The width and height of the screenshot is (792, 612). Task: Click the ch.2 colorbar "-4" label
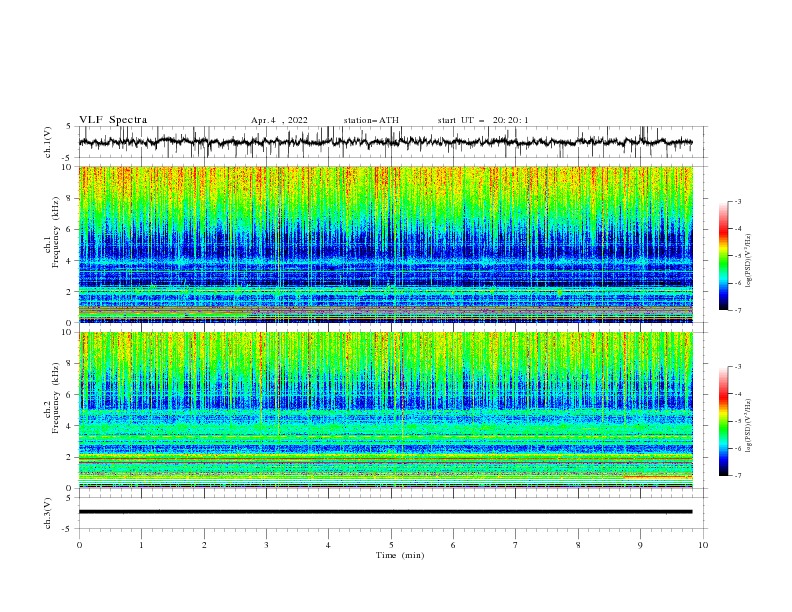[738, 394]
